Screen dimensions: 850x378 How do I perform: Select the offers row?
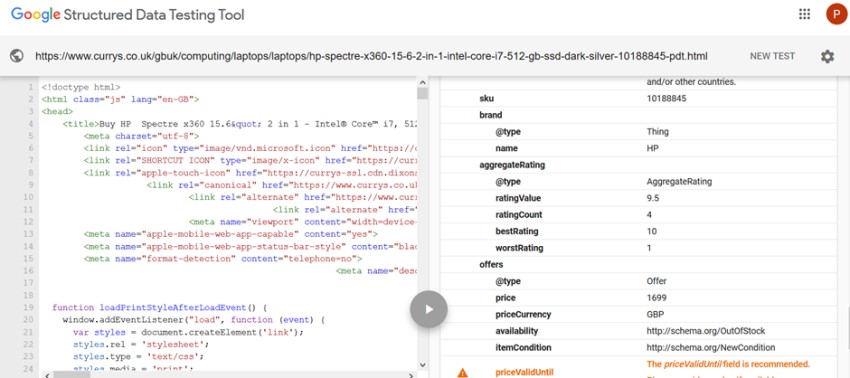tap(638, 265)
